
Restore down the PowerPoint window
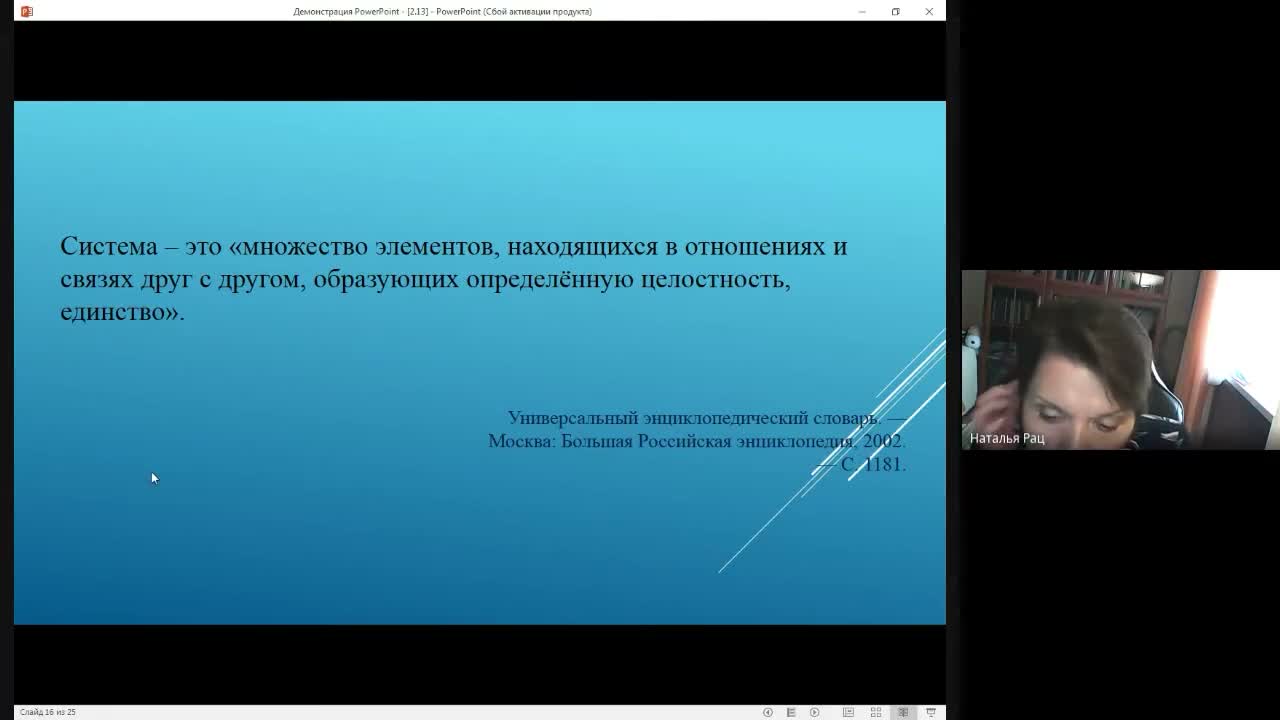coord(895,11)
